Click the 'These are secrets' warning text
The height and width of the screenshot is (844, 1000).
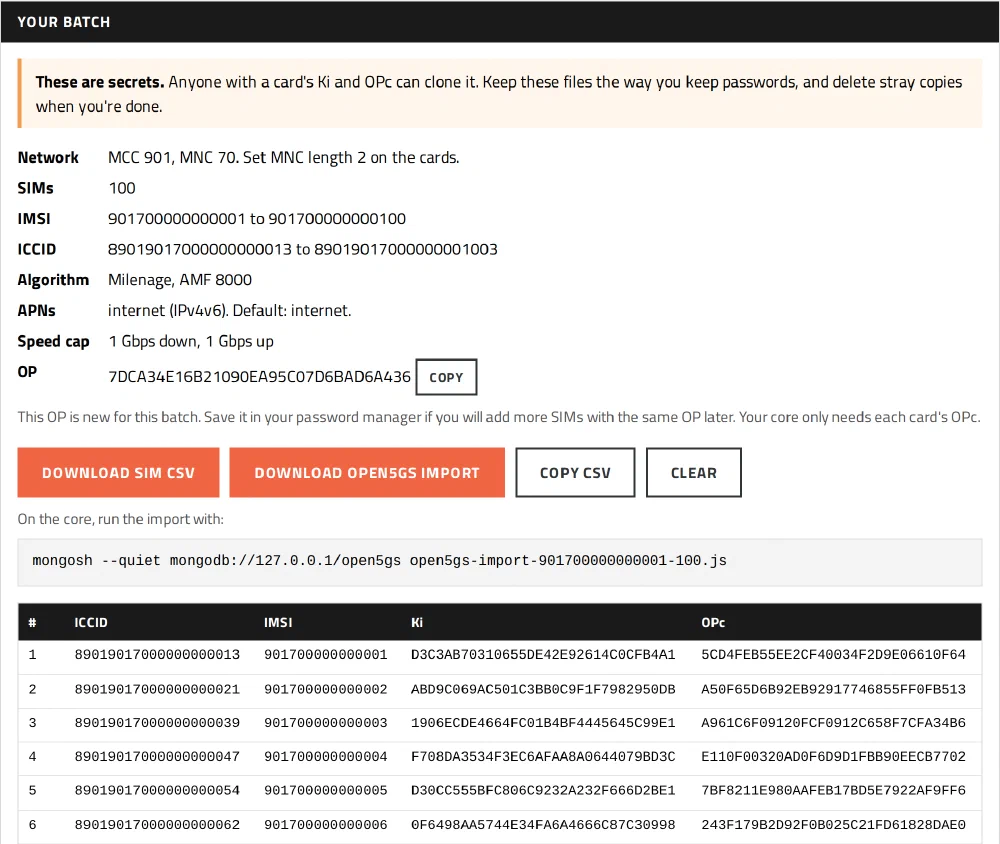point(499,94)
